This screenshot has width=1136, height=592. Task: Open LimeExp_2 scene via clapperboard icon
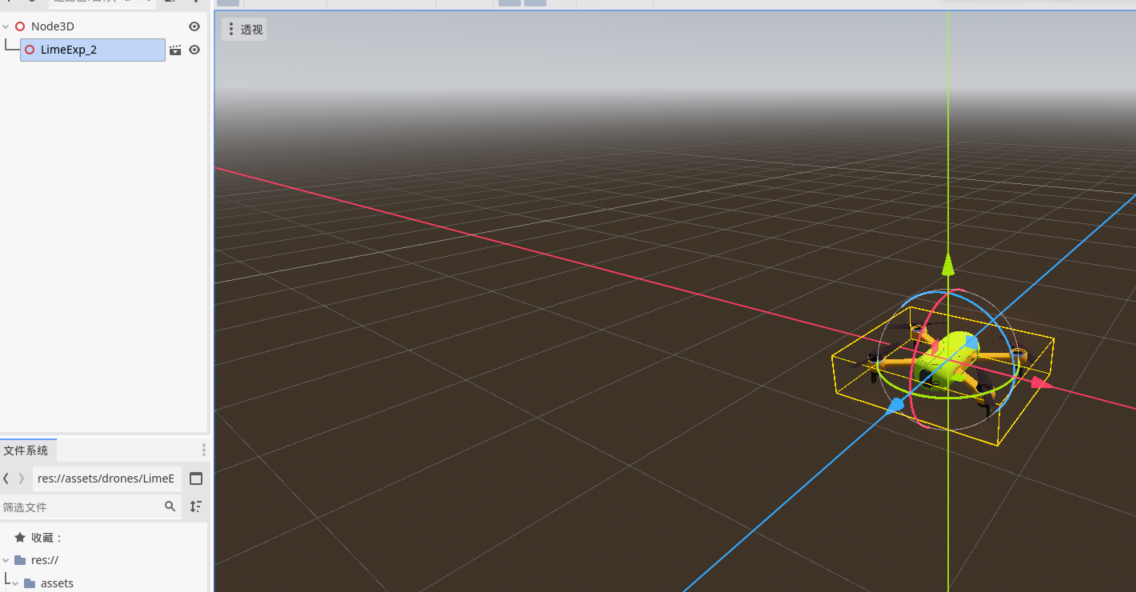175,50
